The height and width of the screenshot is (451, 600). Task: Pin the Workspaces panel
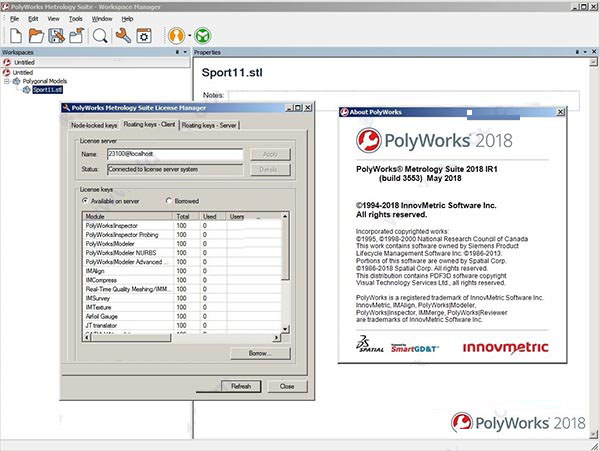[x=177, y=52]
